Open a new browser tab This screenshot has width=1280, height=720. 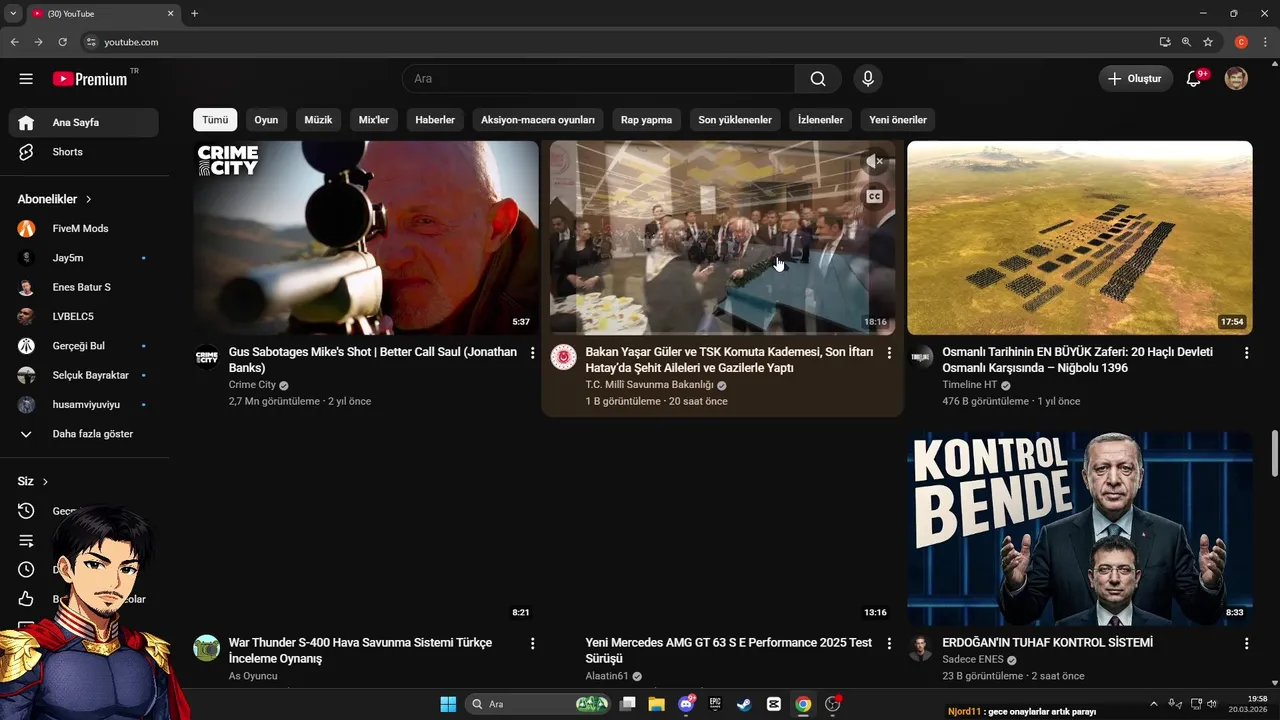(194, 13)
